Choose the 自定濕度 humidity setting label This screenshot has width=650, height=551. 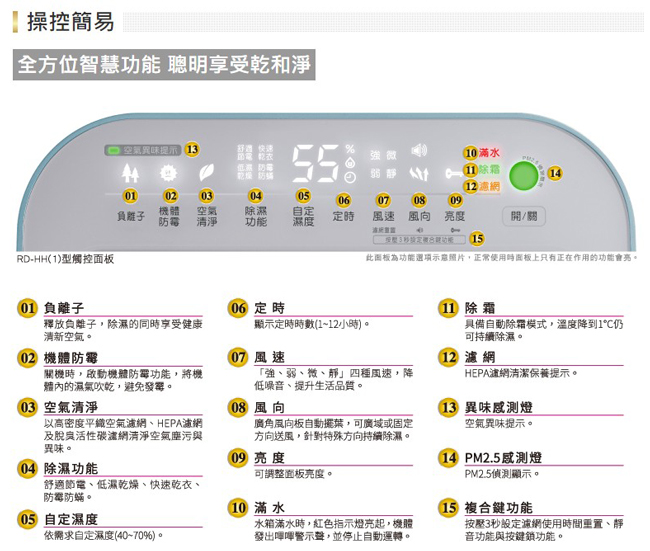(x=304, y=216)
